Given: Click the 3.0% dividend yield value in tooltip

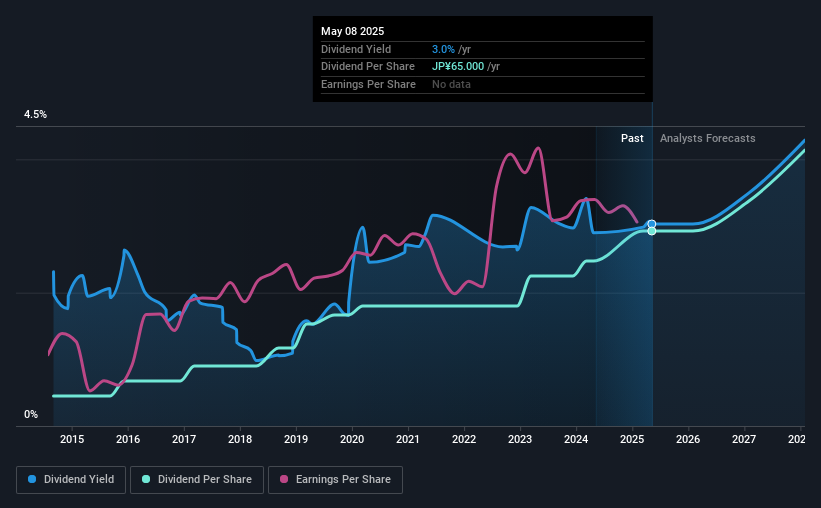Looking at the screenshot, I should pos(443,49).
